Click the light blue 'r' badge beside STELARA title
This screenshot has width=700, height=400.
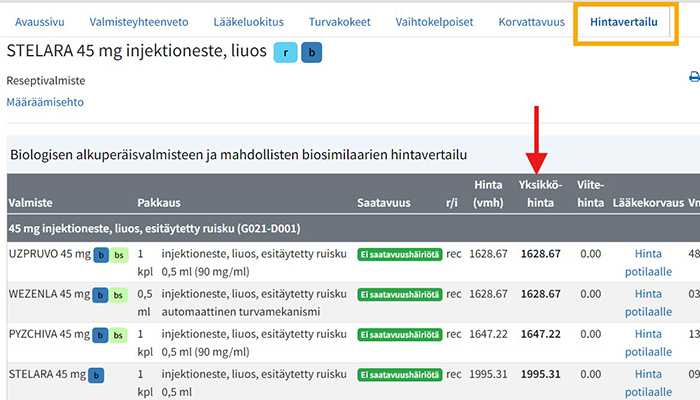click(285, 52)
